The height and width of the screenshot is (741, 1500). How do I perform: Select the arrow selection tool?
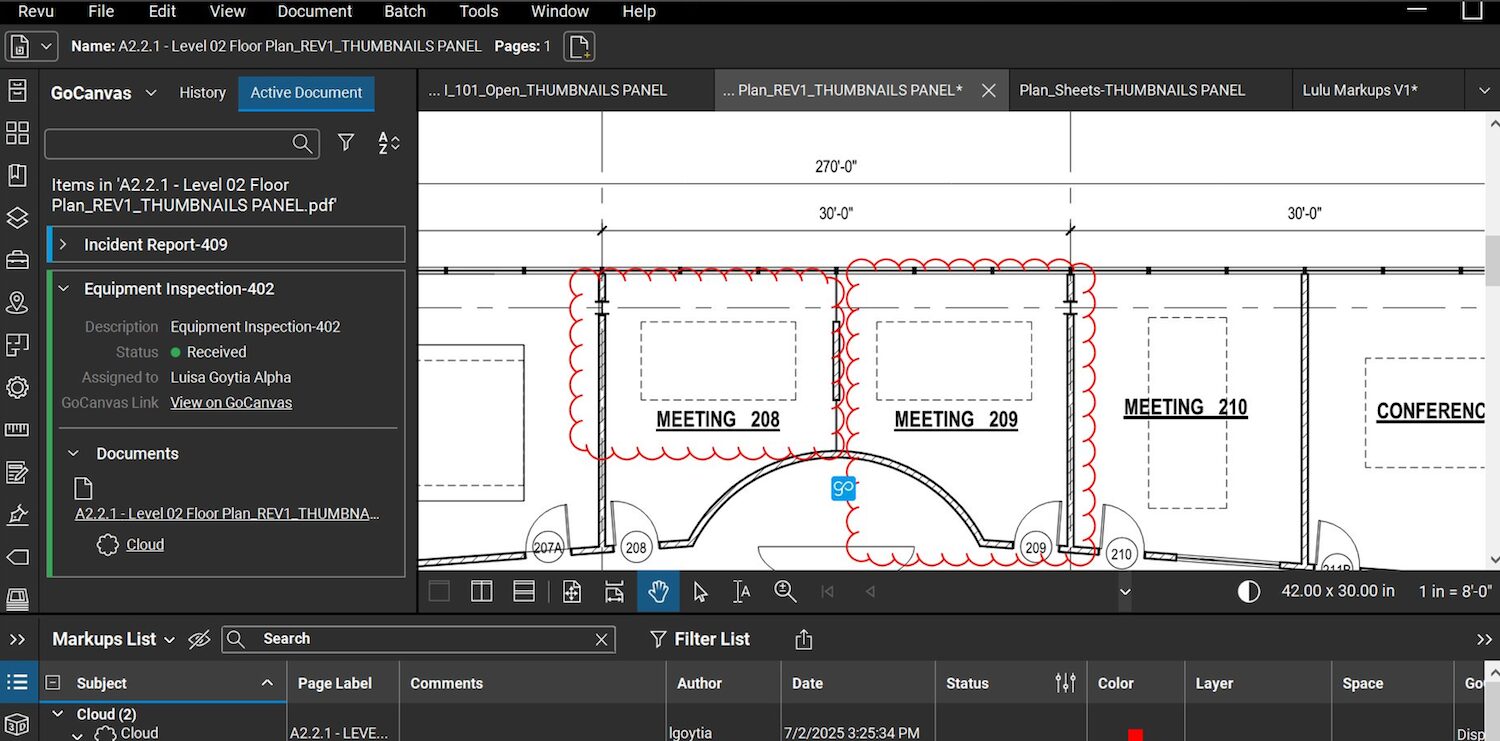700,591
